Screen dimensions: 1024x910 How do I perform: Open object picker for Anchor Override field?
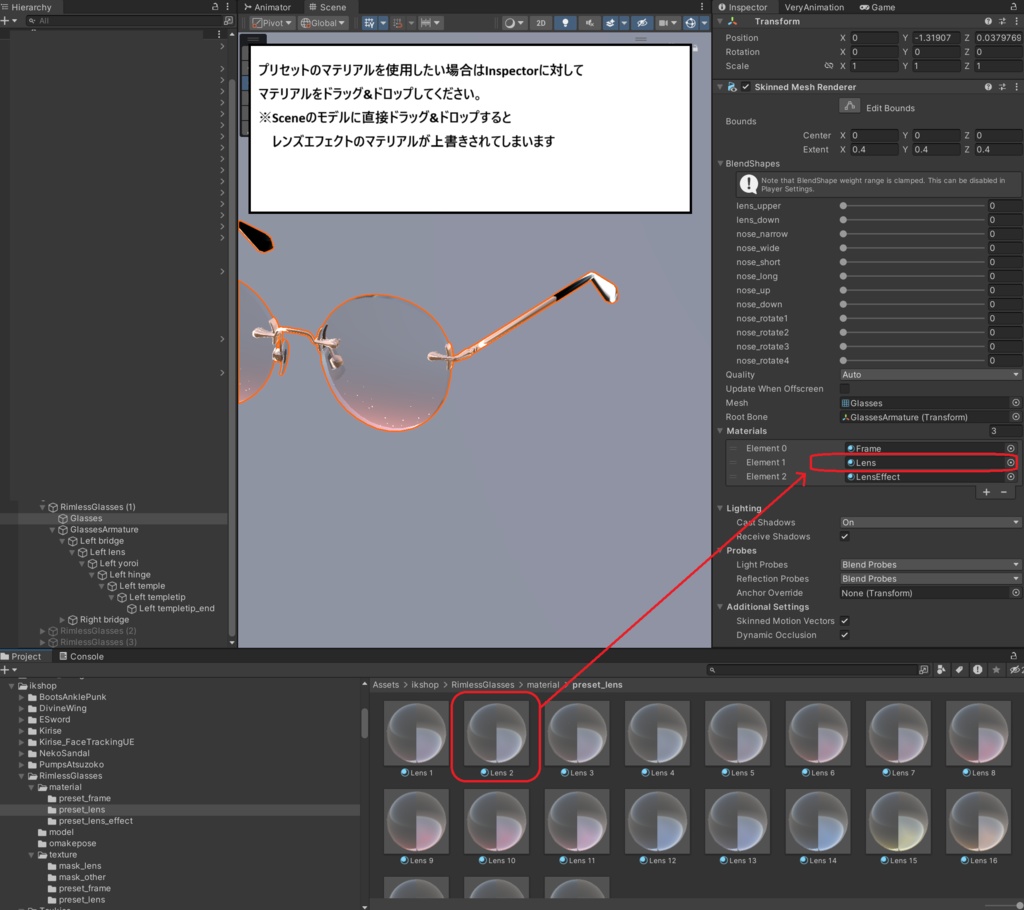point(1016,593)
